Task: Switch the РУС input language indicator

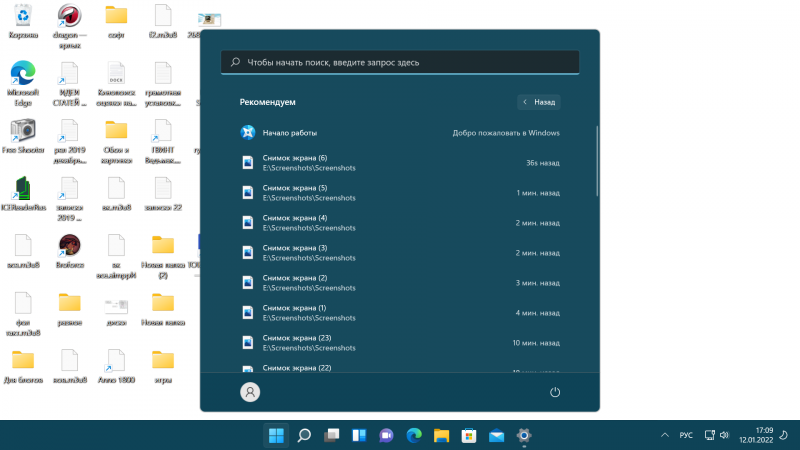Action: [x=686, y=435]
